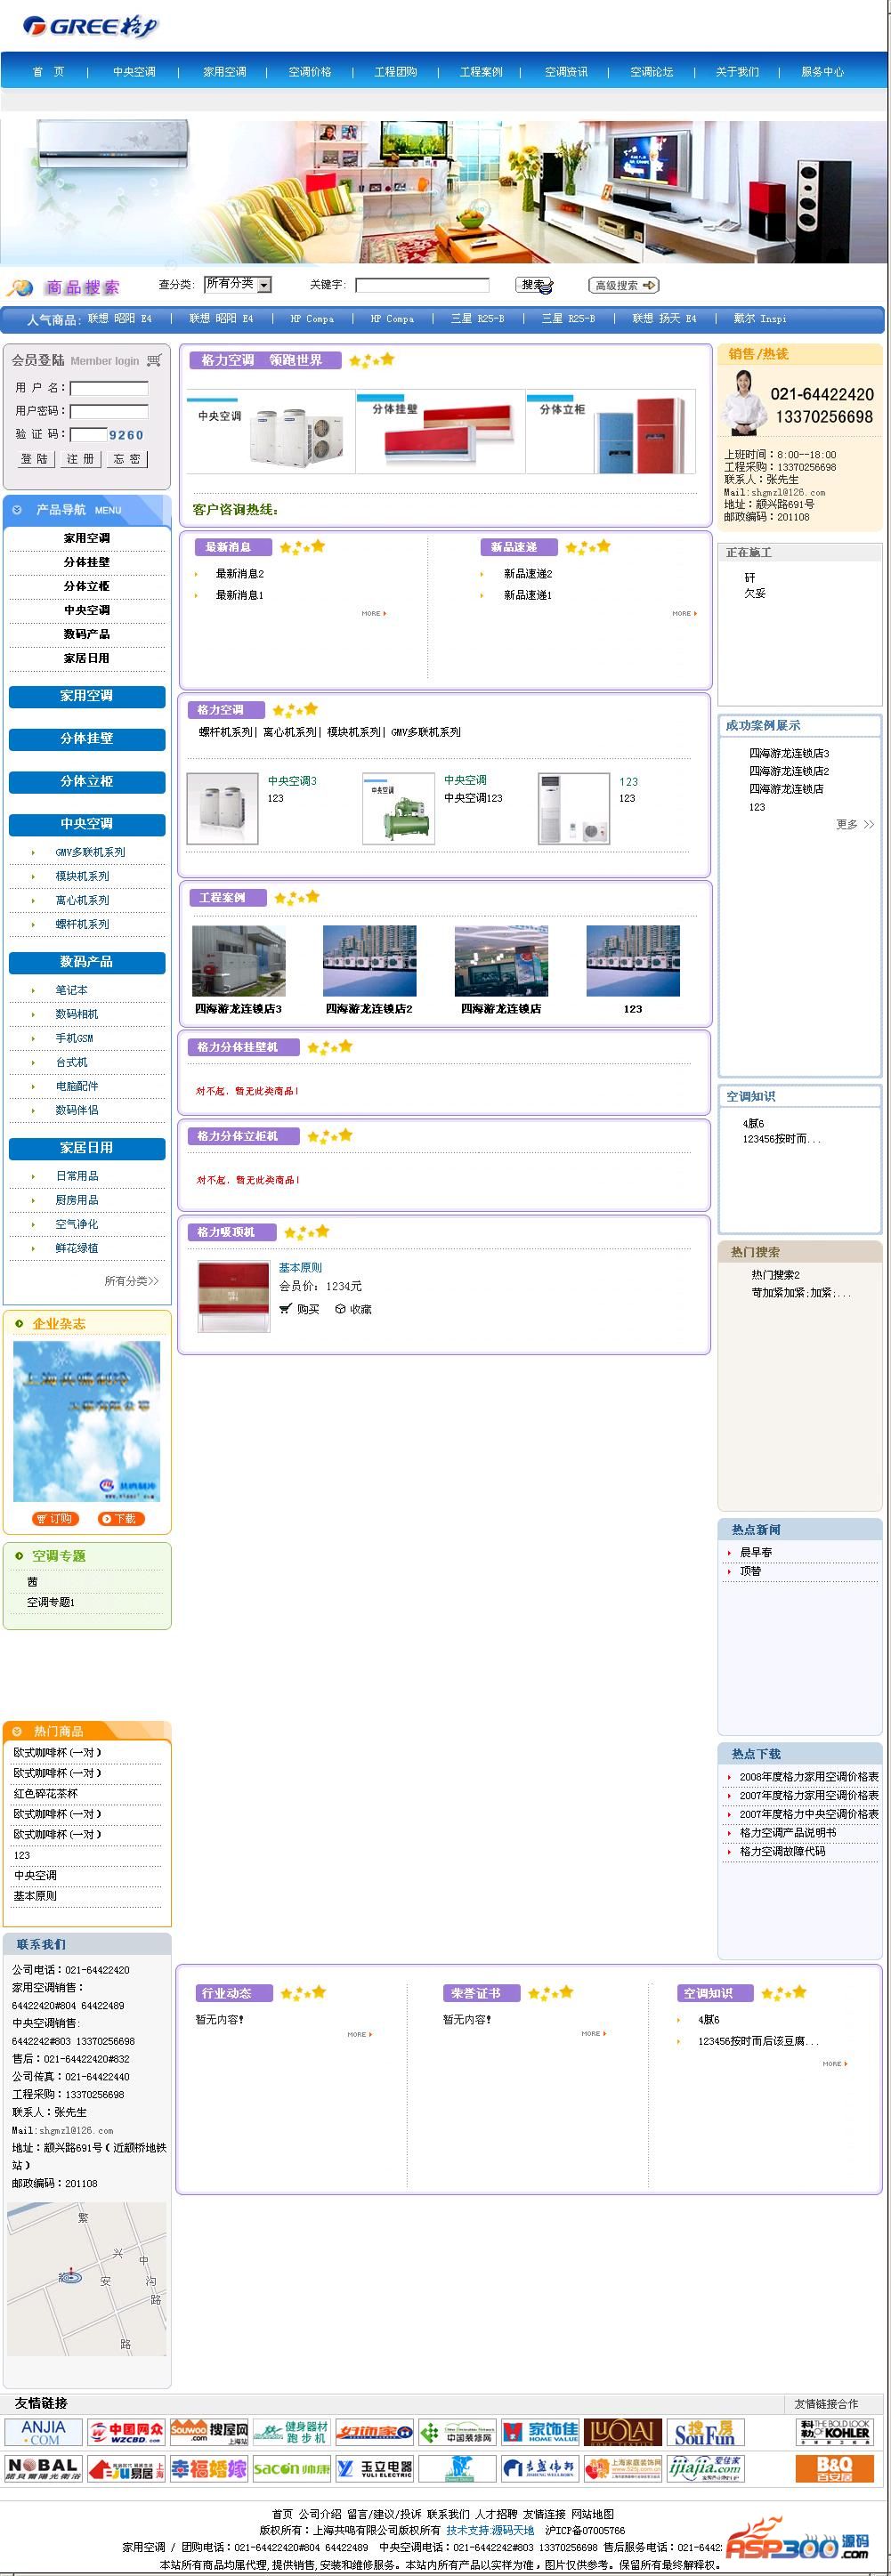Click the 购买 cart icon under 基本原则
The width and height of the screenshot is (891, 2576).
click(x=286, y=1309)
